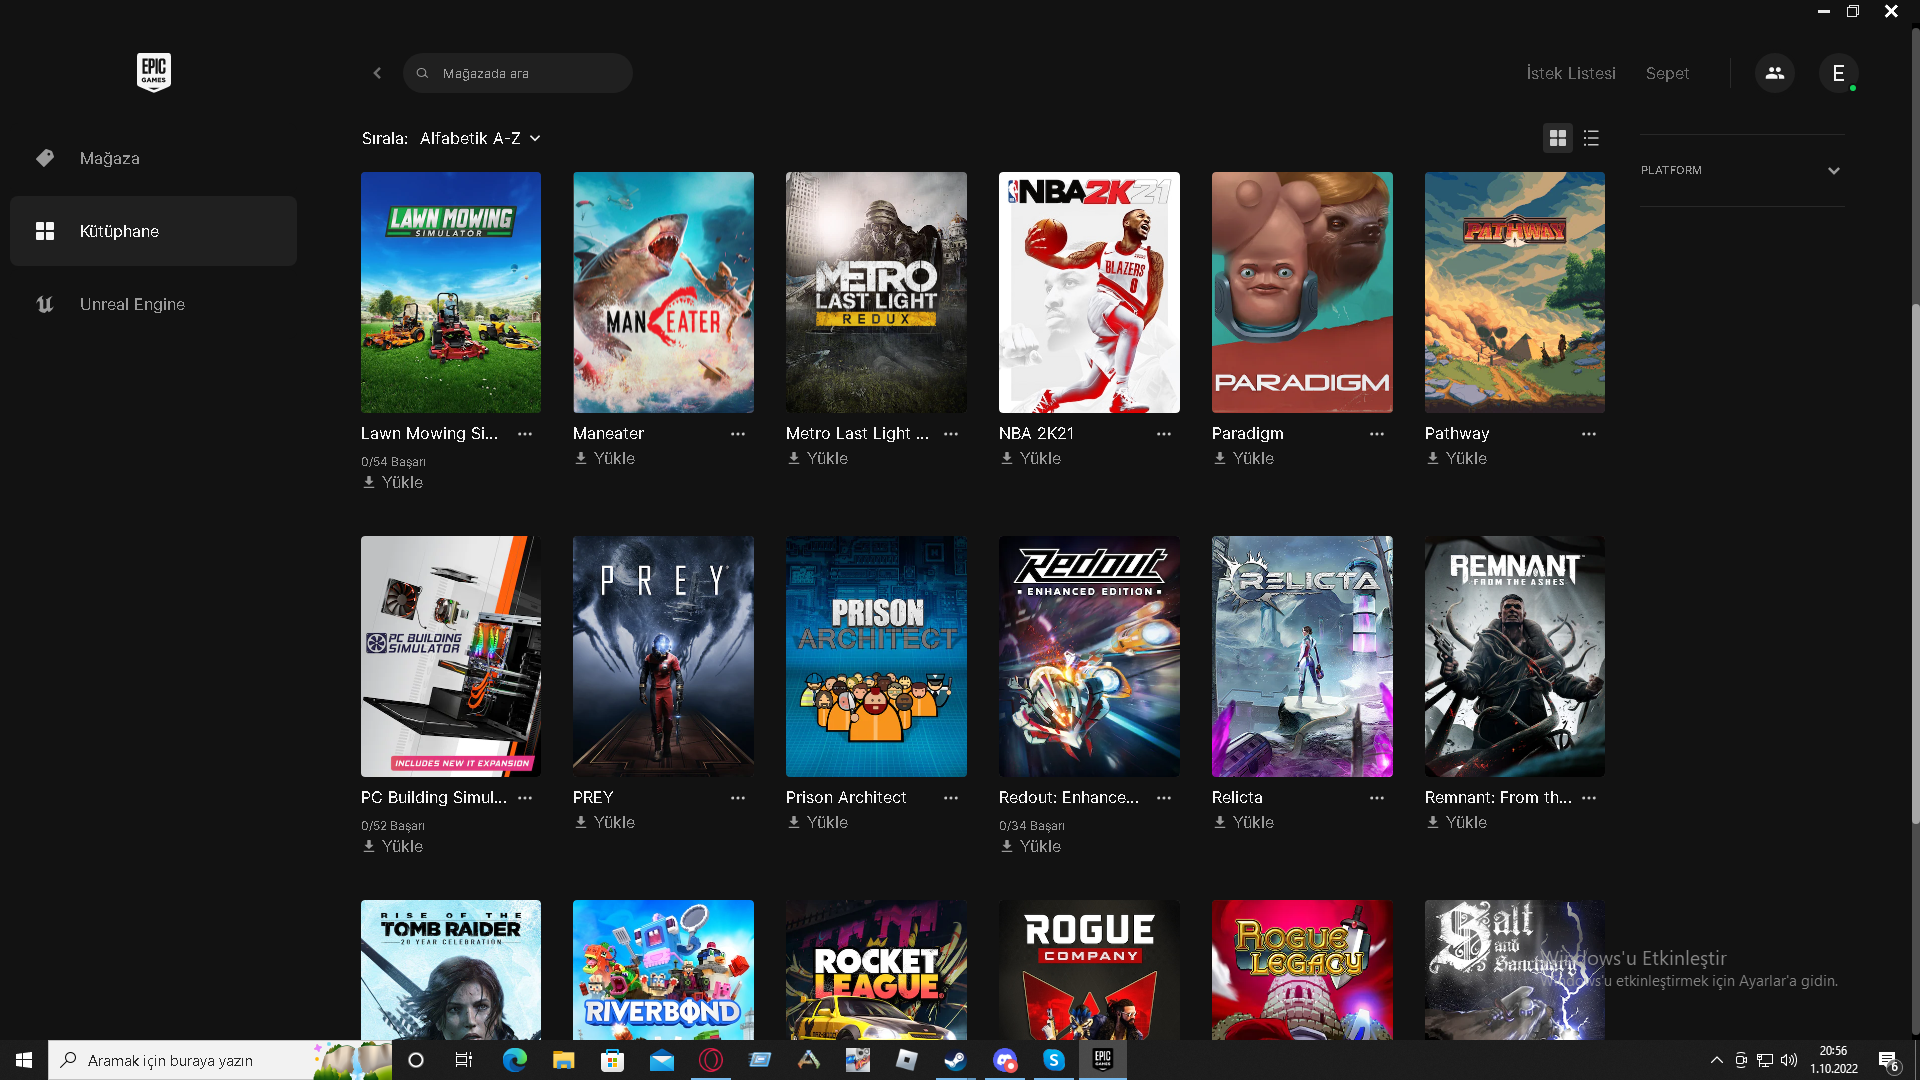This screenshot has width=1920, height=1080.
Task: Open the Riverbond cover art
Action: [x=663, y=970]
